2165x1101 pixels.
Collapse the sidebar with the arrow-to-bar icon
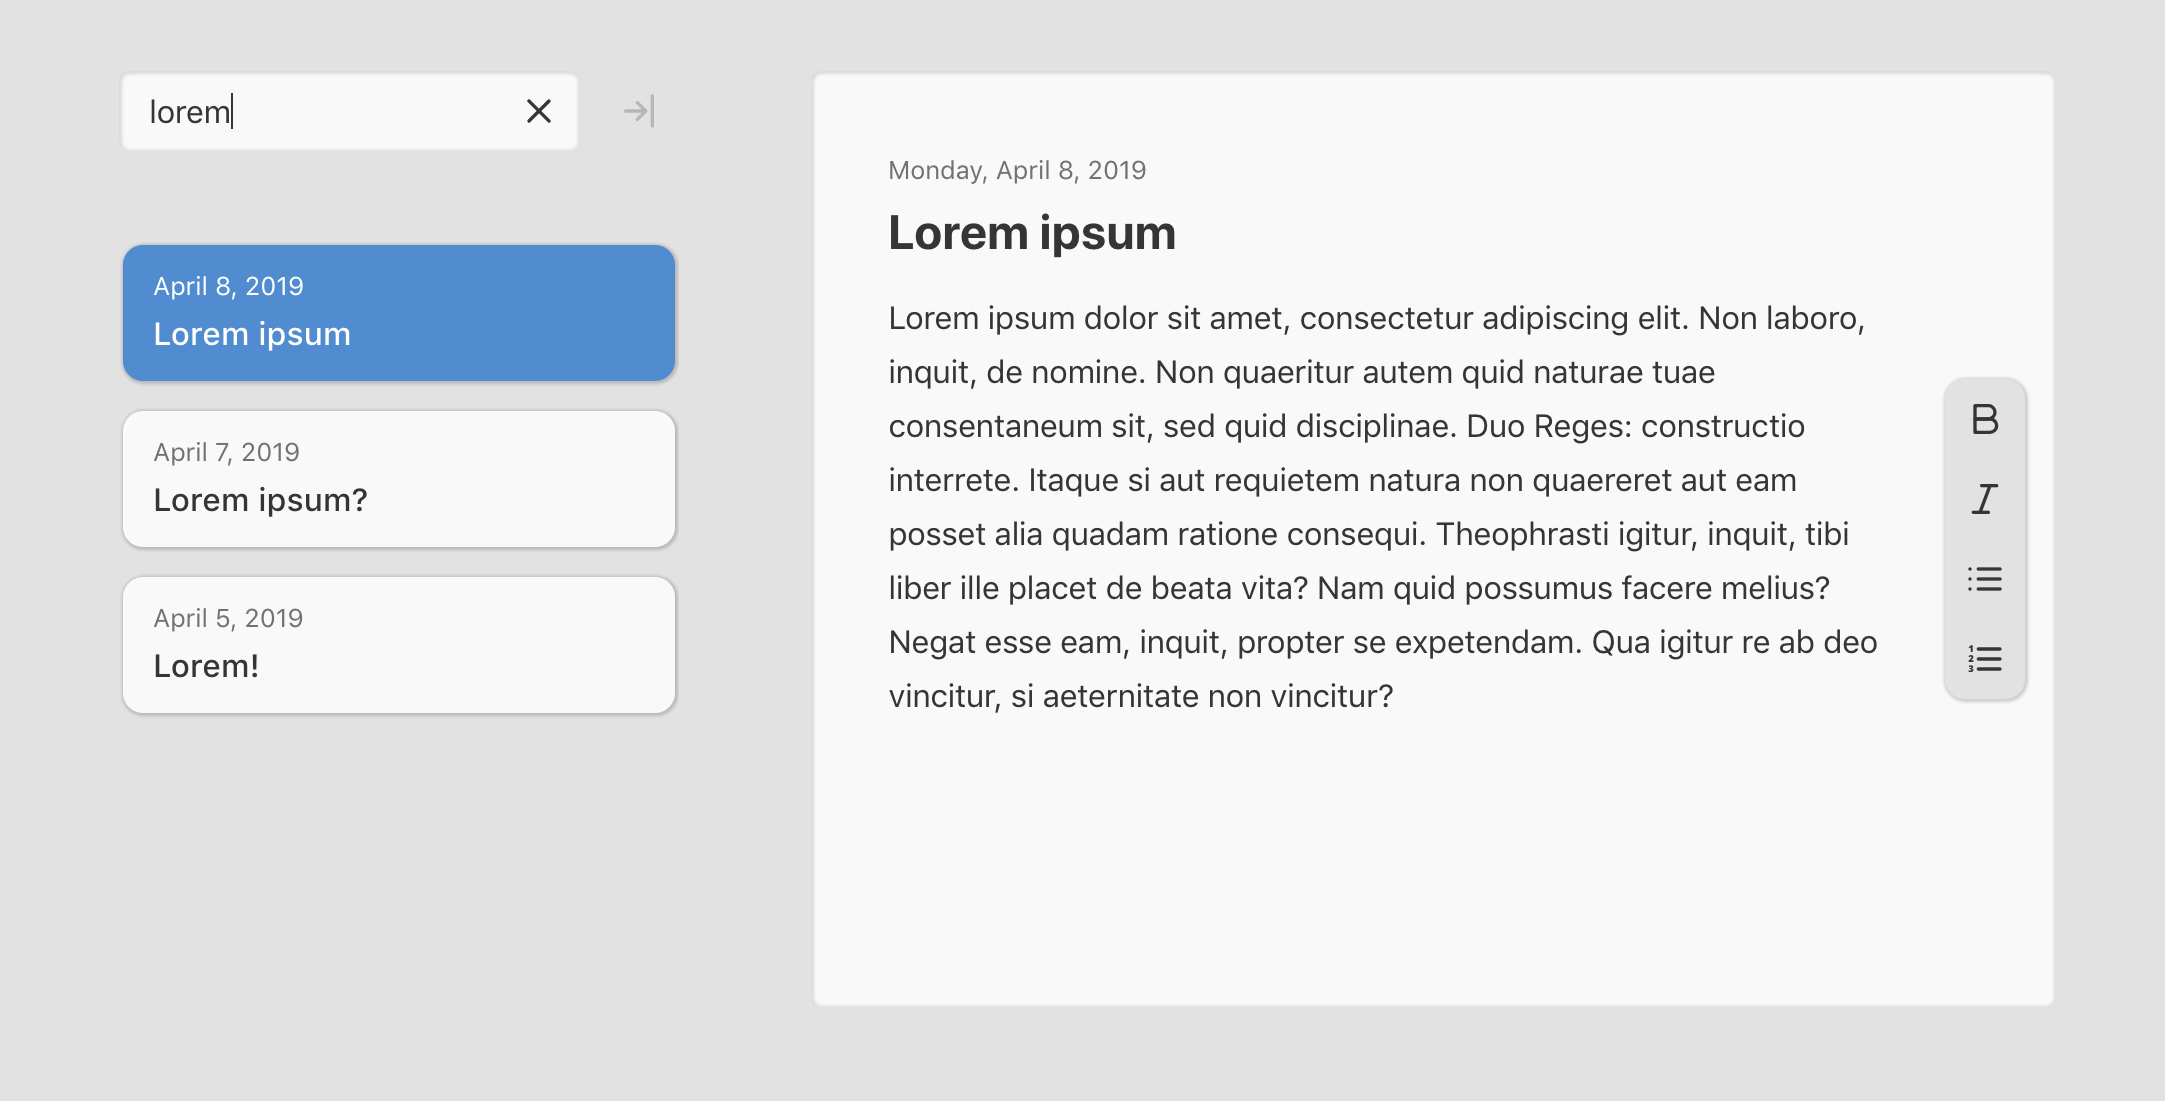[639, 111]
